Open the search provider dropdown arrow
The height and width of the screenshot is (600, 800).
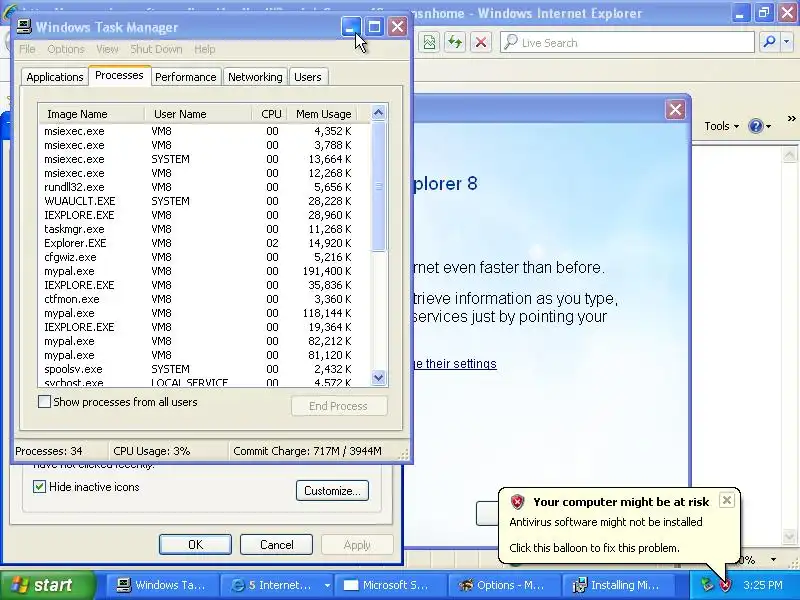point(787,42)
